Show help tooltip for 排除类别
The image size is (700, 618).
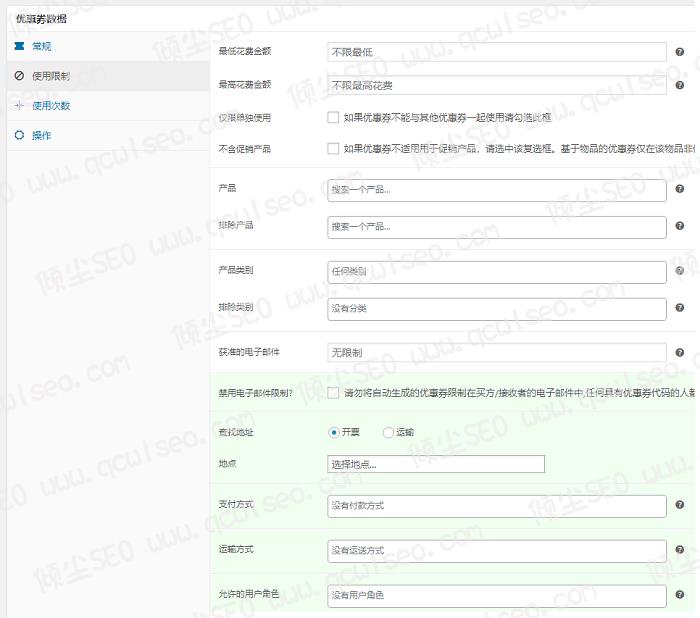click(679, 308)
